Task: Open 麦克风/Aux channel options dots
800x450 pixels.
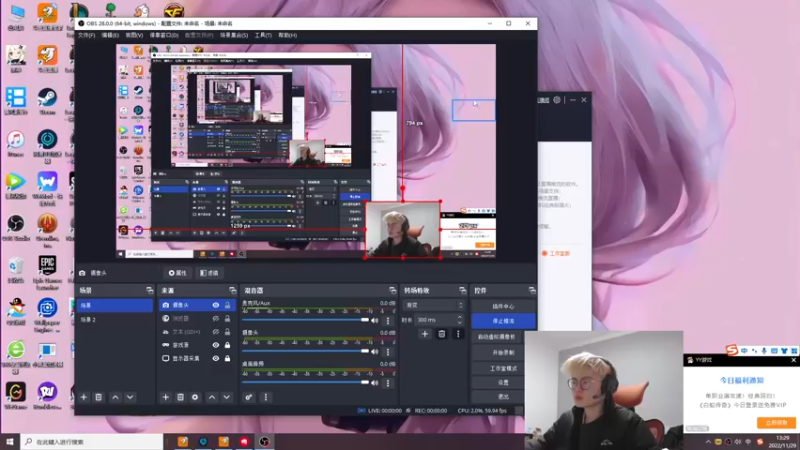Action: (x=388, y=320)
